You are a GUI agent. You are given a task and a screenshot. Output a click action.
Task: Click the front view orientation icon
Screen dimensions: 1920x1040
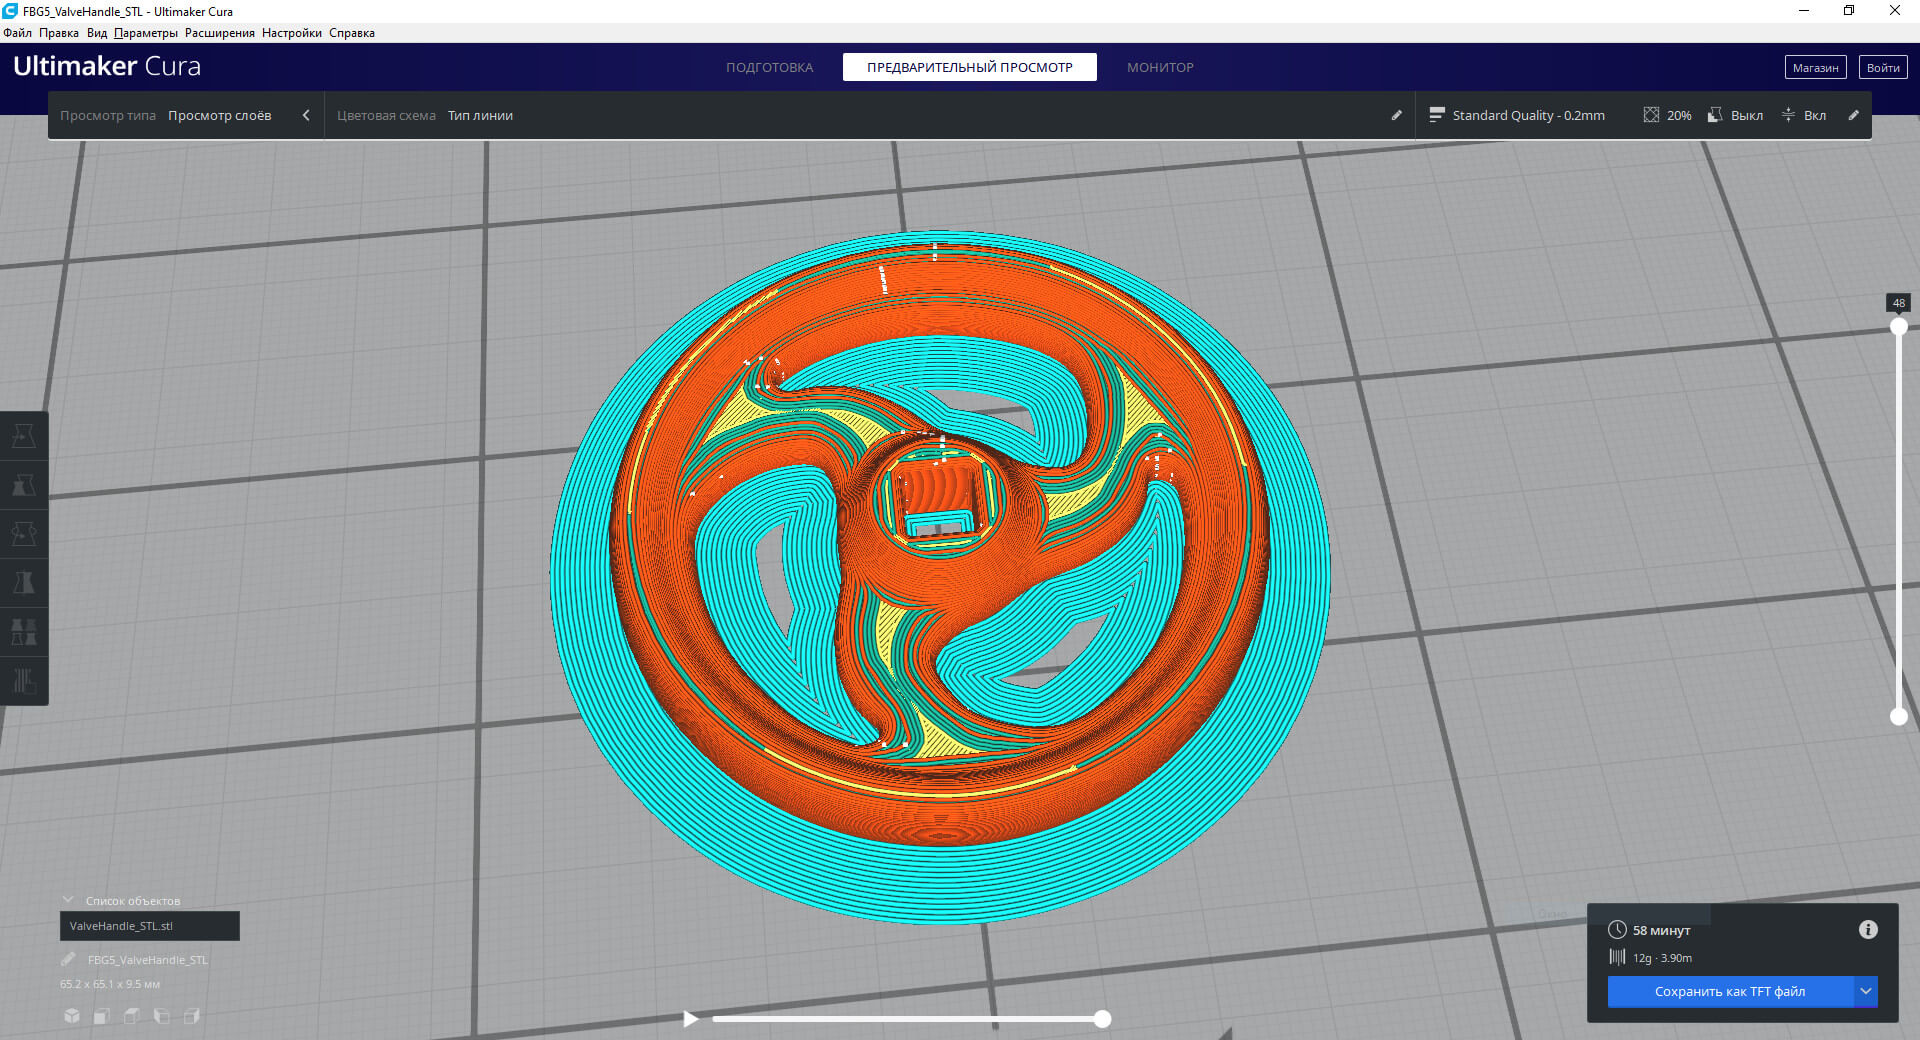102,1016
